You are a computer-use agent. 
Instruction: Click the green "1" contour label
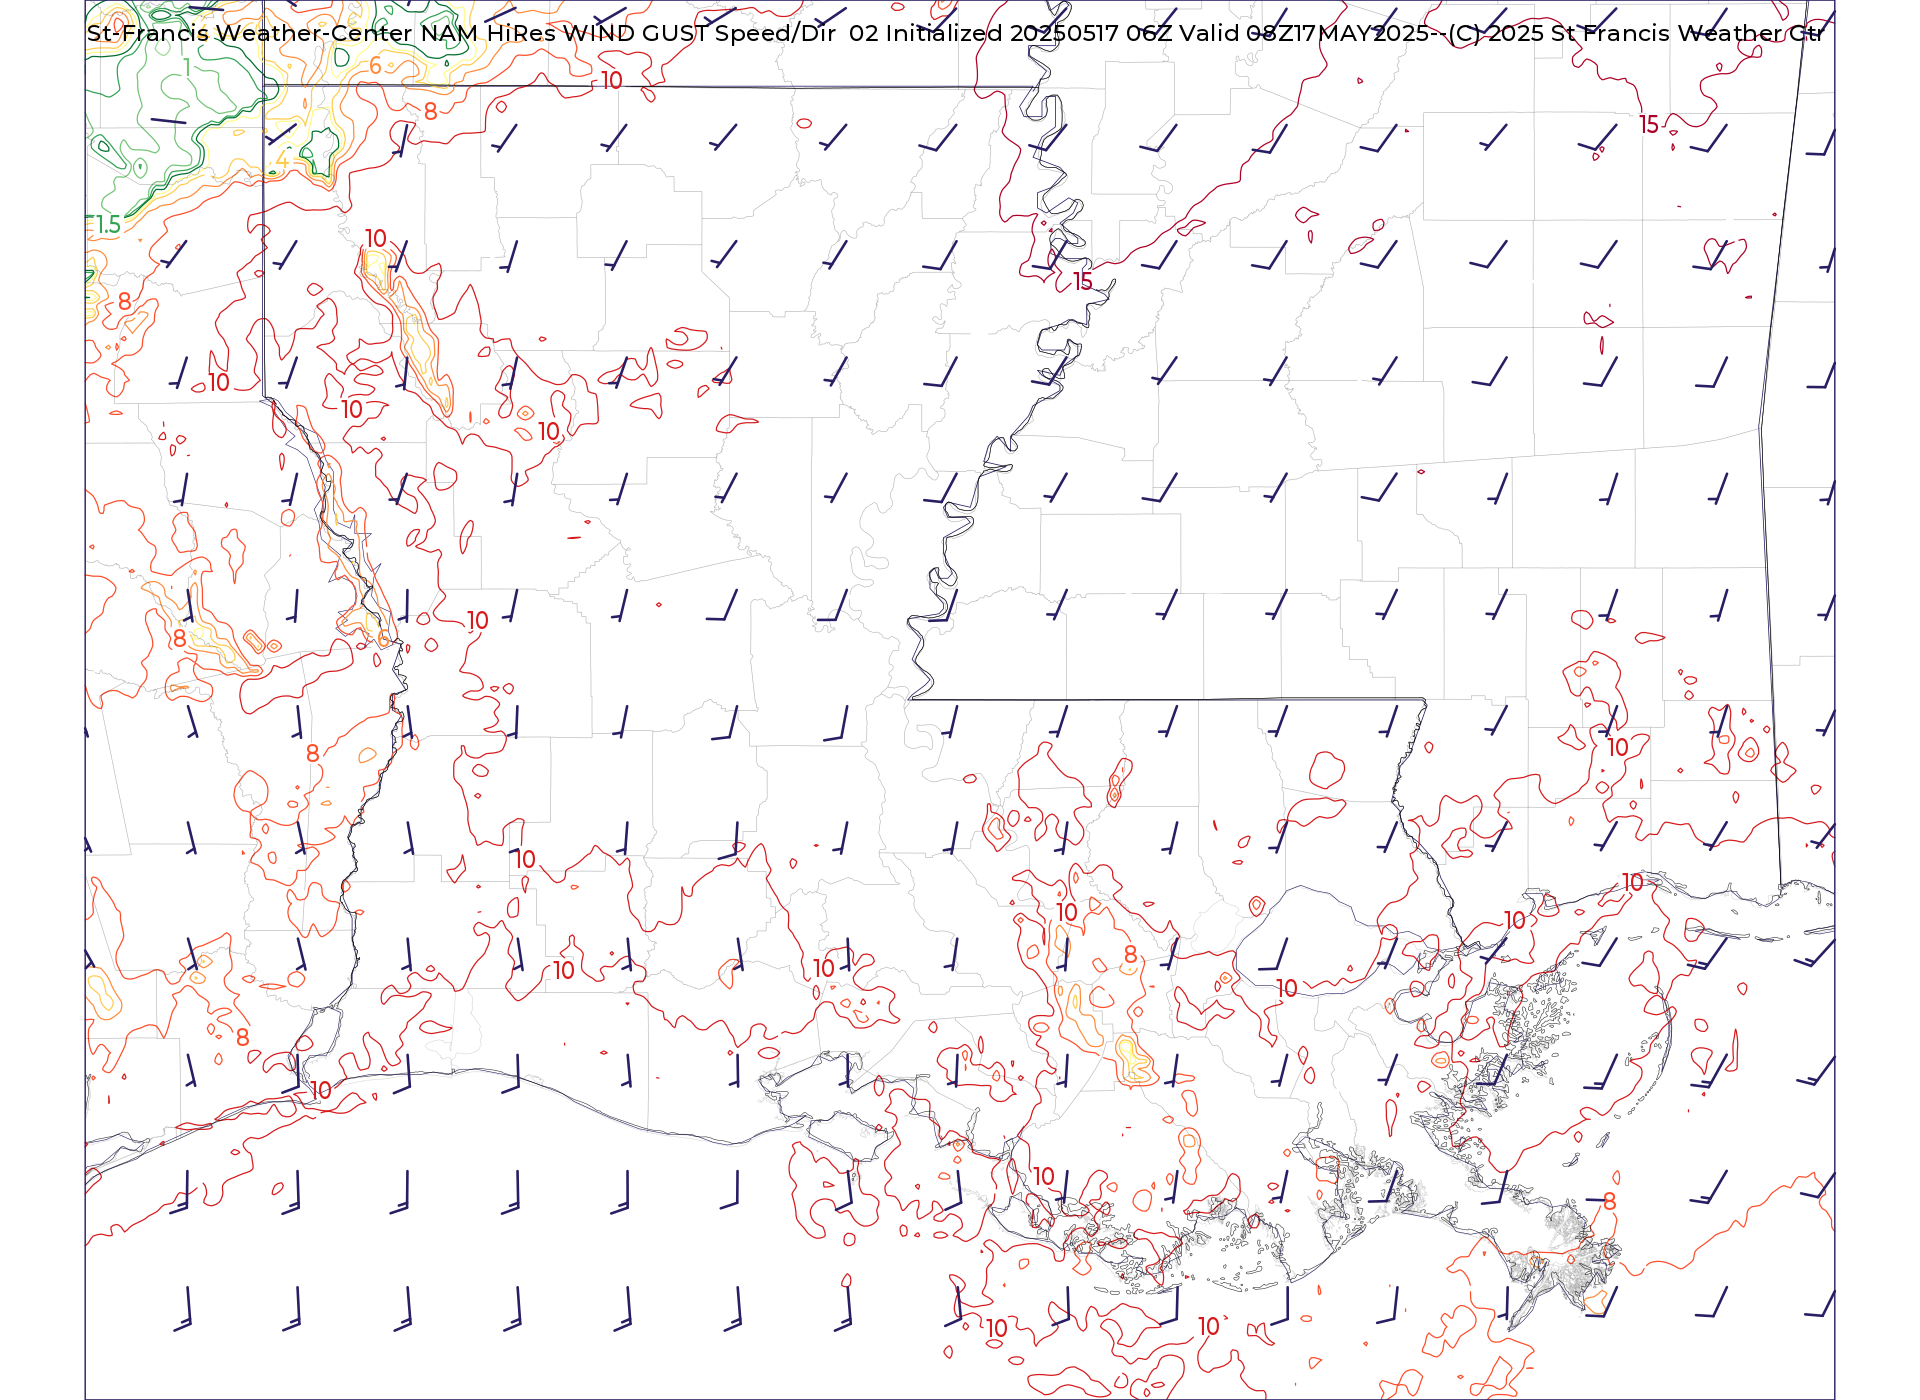[187, 68]
